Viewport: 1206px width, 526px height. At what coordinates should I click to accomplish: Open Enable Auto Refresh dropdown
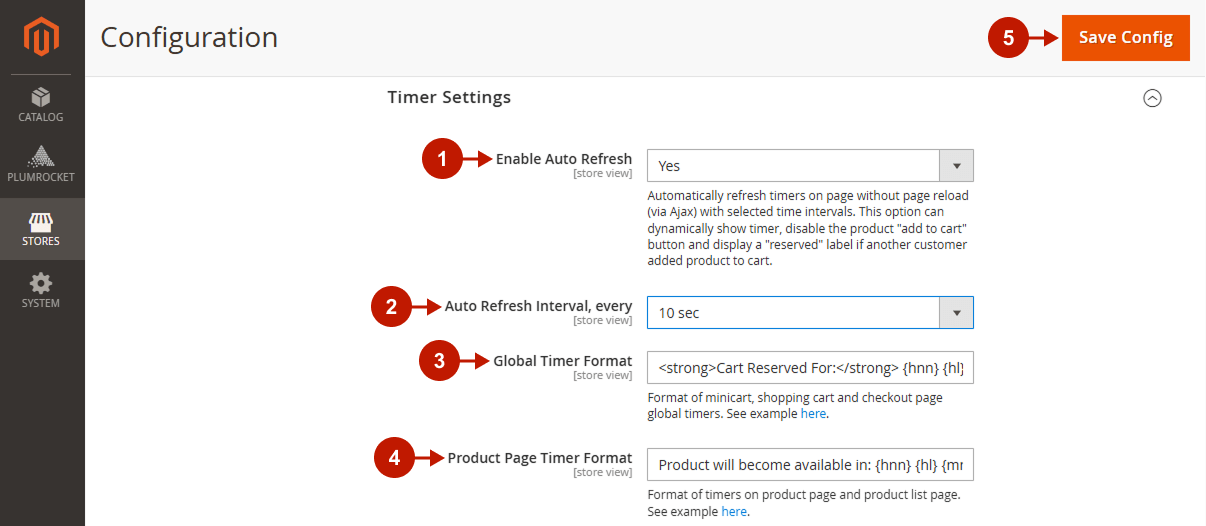pyautogui.click(x=794, y=166)
